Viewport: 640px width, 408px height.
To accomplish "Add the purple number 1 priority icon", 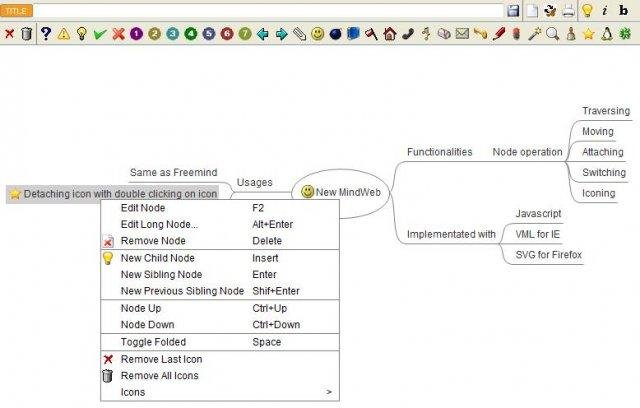I will 136,33.
